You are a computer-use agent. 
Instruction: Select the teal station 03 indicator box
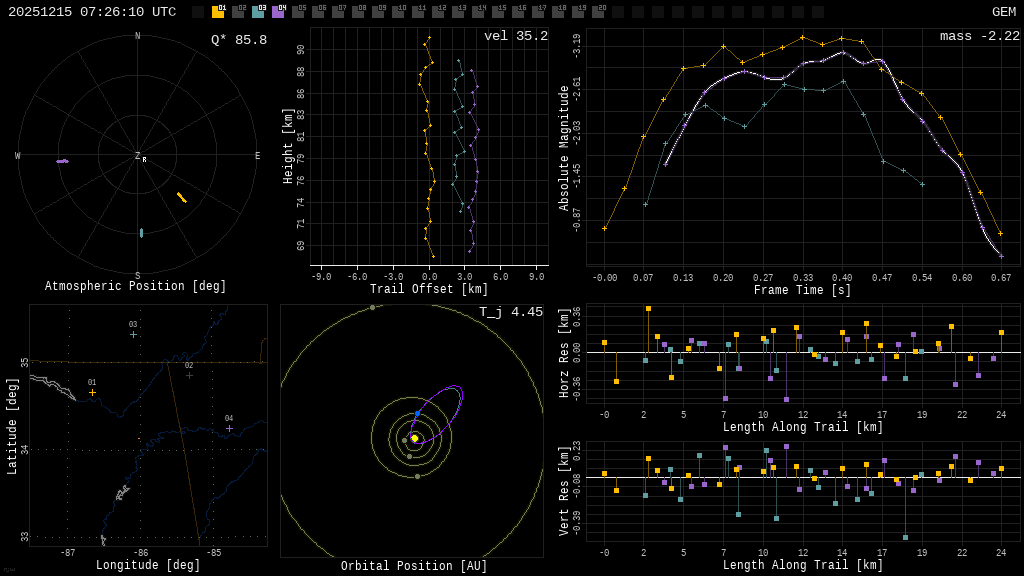click(x=258, y=12)
